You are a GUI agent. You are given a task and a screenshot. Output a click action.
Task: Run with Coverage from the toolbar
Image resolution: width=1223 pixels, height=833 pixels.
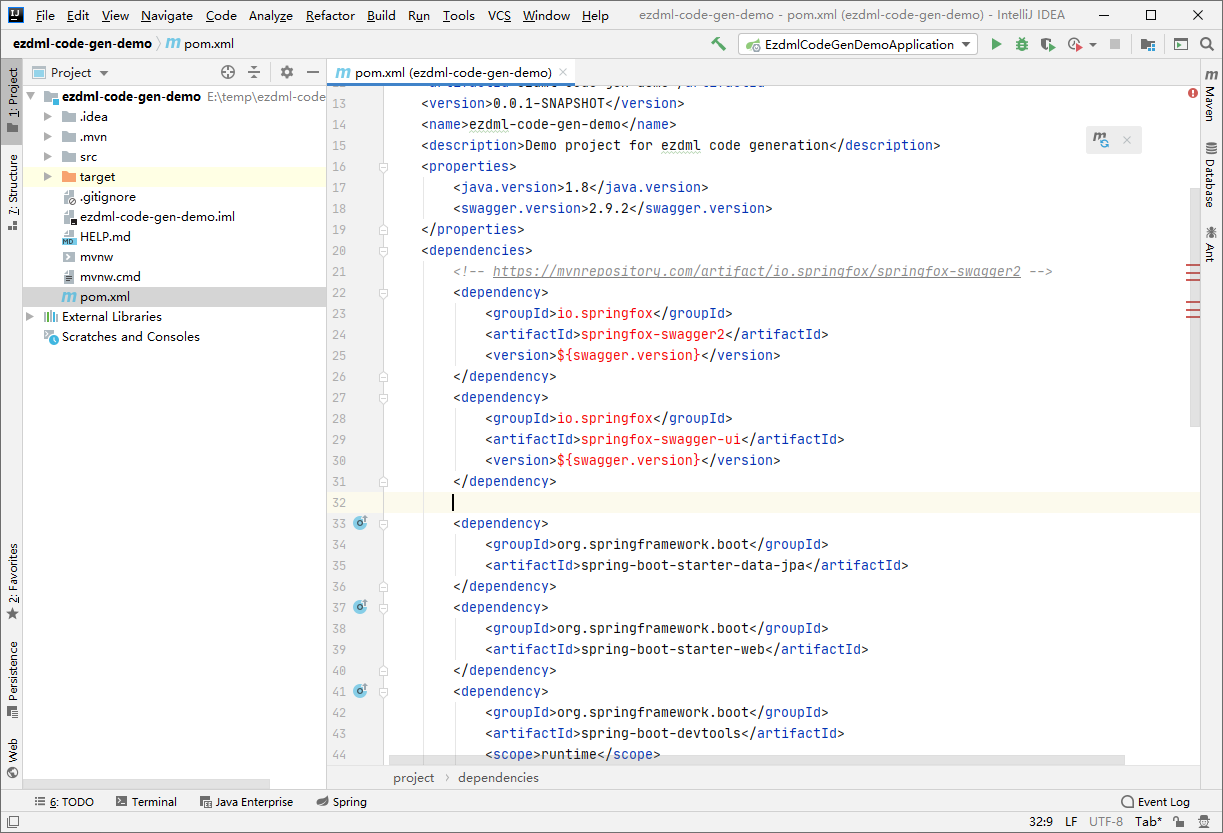1047,44
